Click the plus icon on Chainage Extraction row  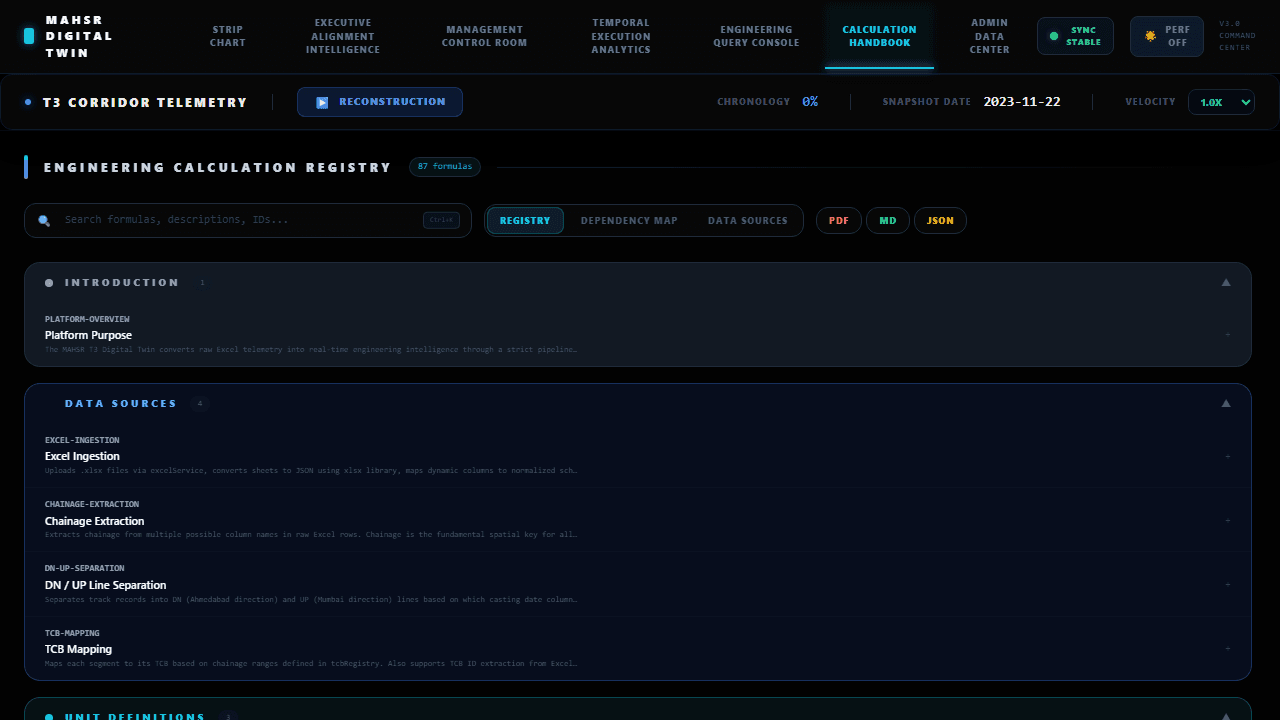coord(1228,520)
